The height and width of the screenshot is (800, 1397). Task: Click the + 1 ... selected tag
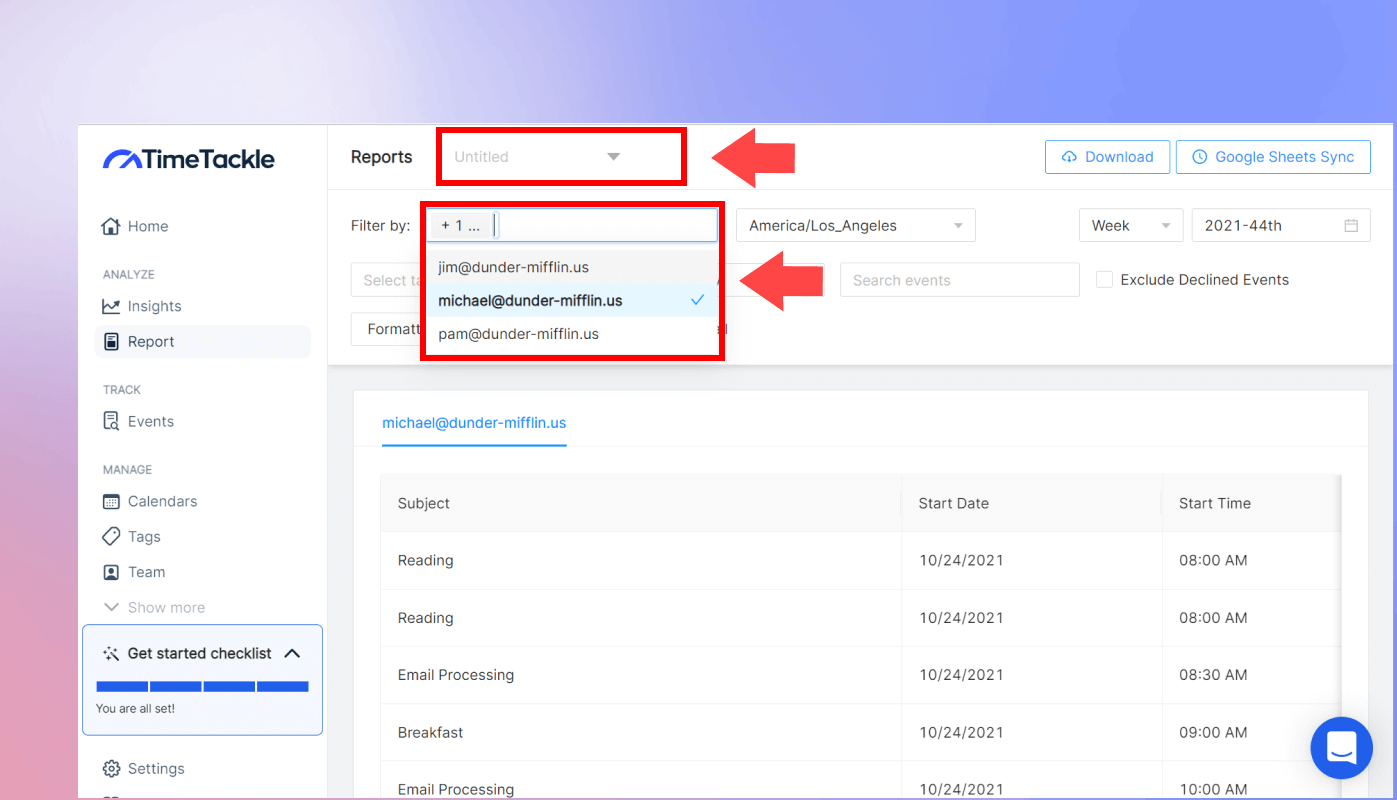coord(460,225)
